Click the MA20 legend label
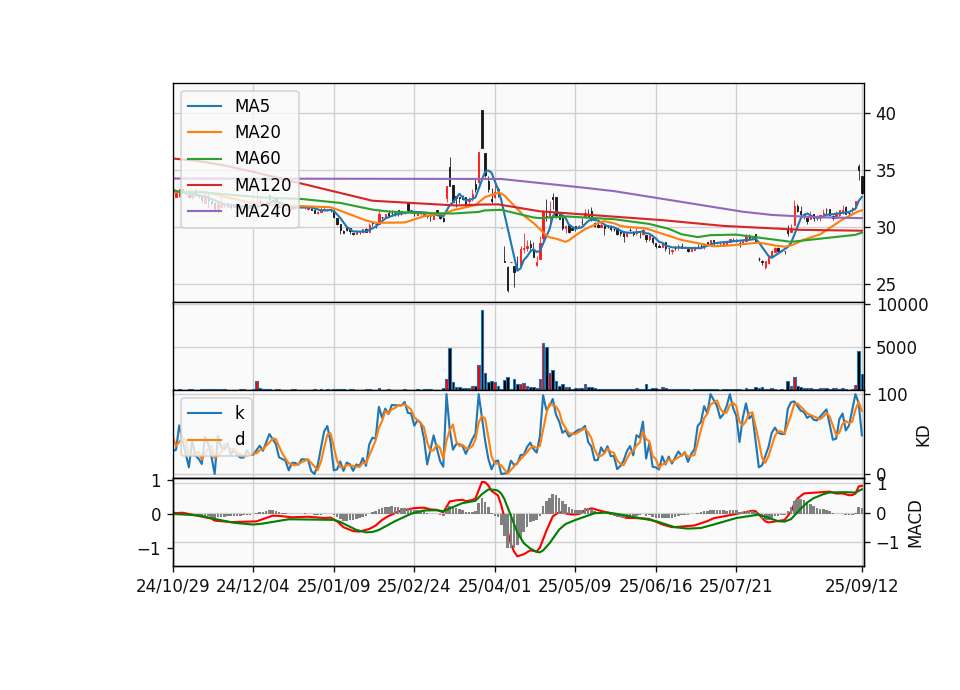 (x=257, y=132)
